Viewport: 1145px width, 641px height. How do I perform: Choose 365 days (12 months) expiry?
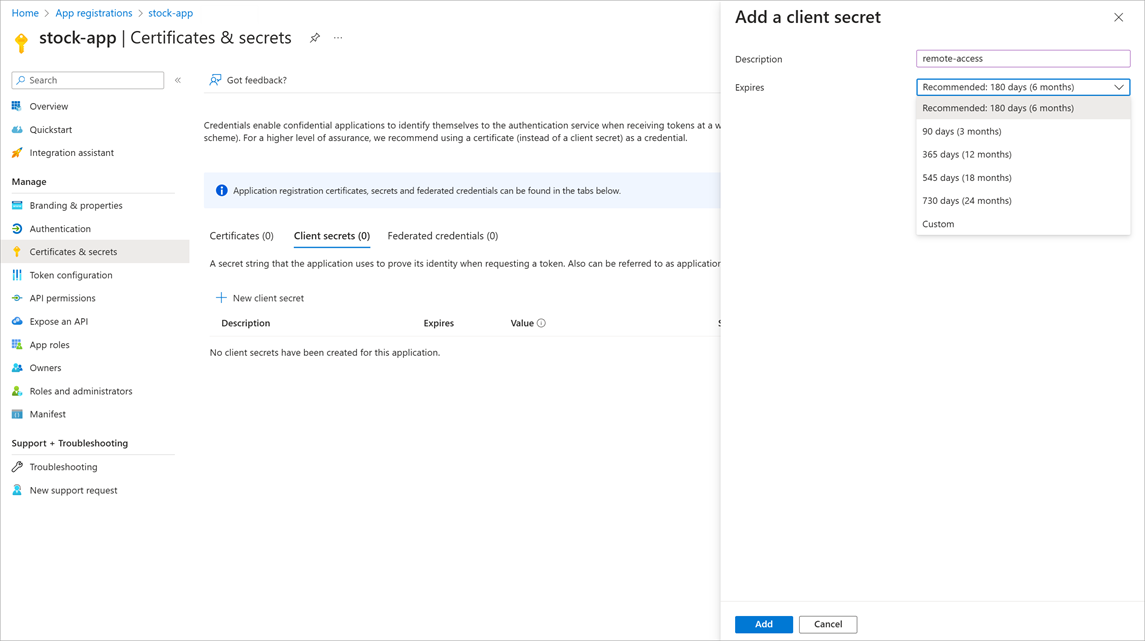tap(1023, 154)
